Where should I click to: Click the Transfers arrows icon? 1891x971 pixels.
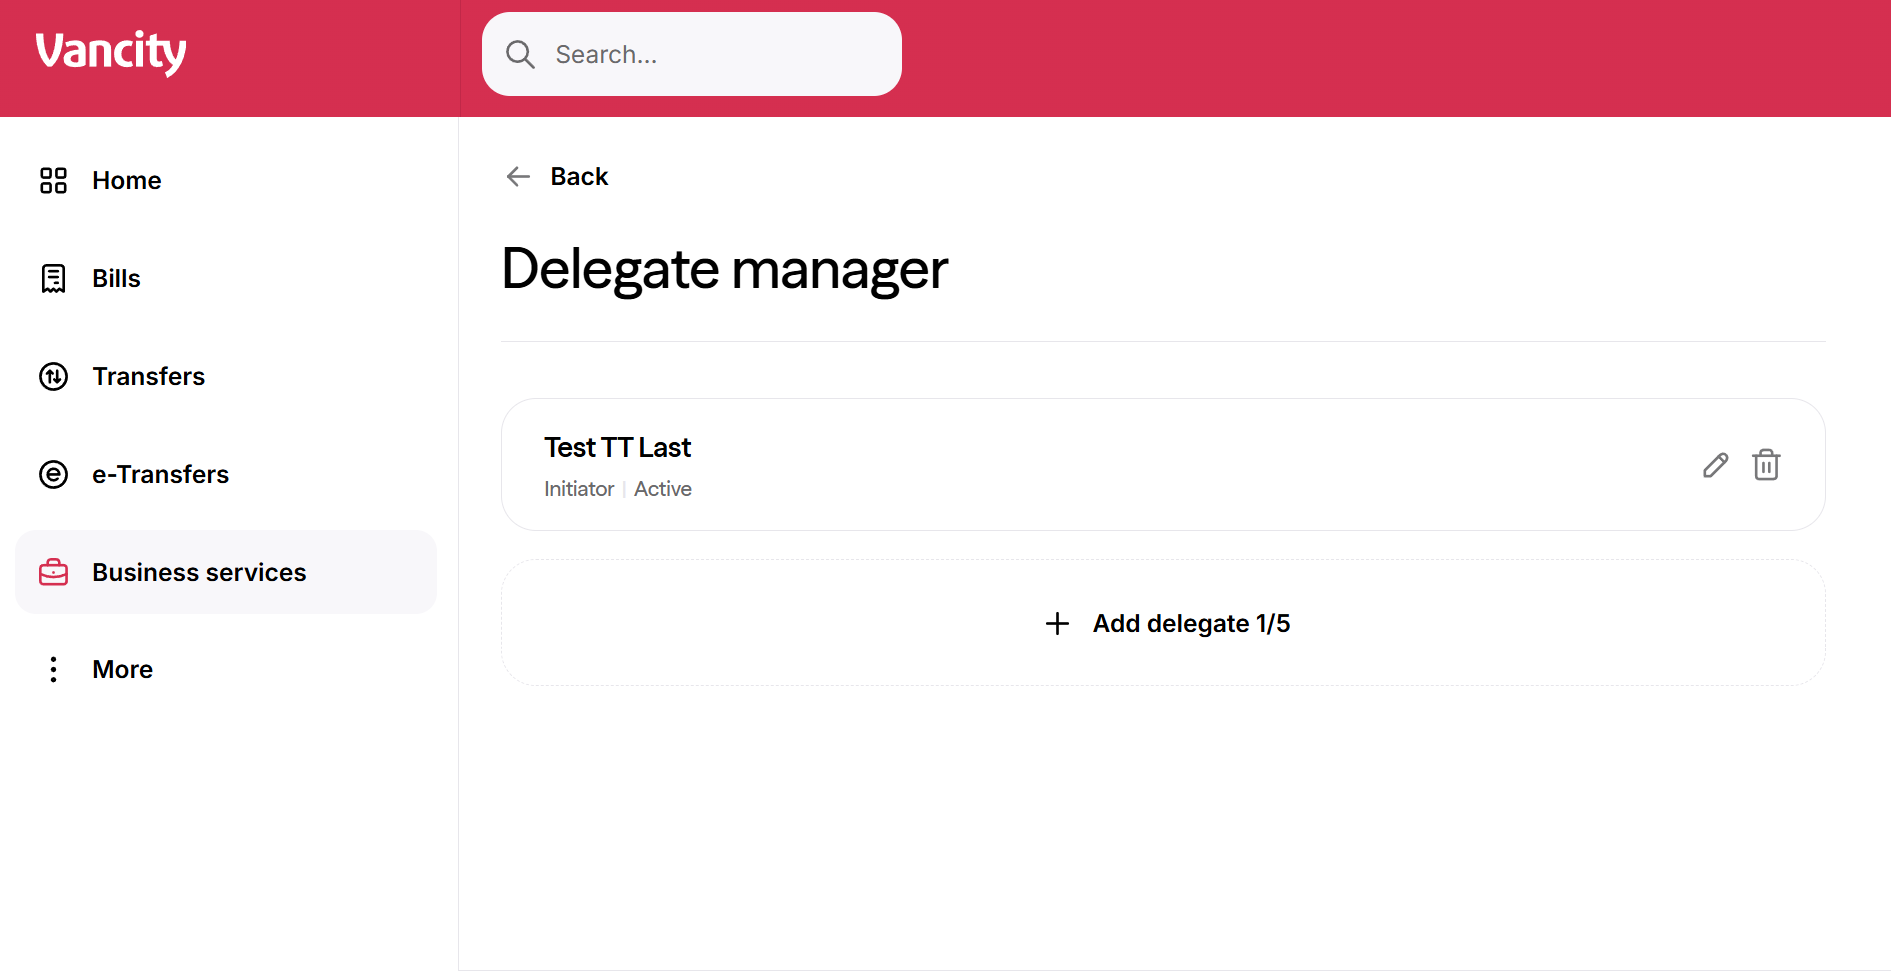[x=53, y=376]
